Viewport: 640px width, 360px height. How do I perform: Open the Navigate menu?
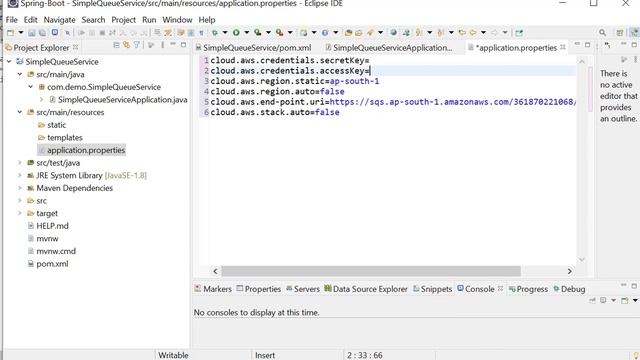pyautogui.click(x=60, y=20)
